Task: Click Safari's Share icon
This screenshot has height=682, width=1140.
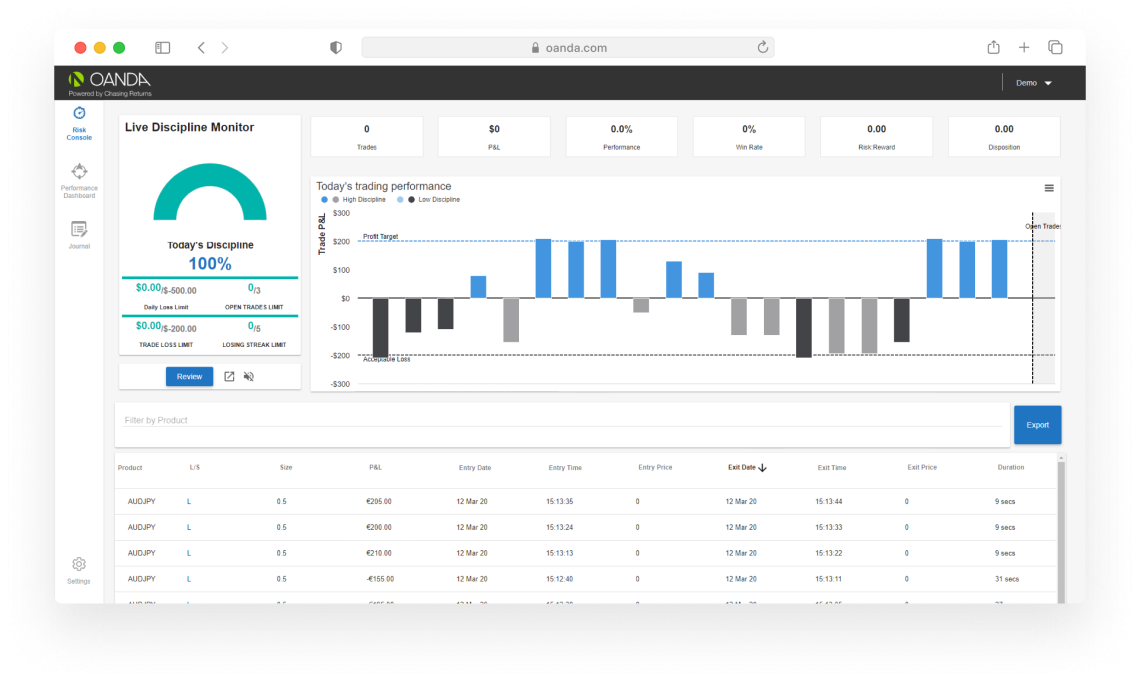Action: pos(993,48)
